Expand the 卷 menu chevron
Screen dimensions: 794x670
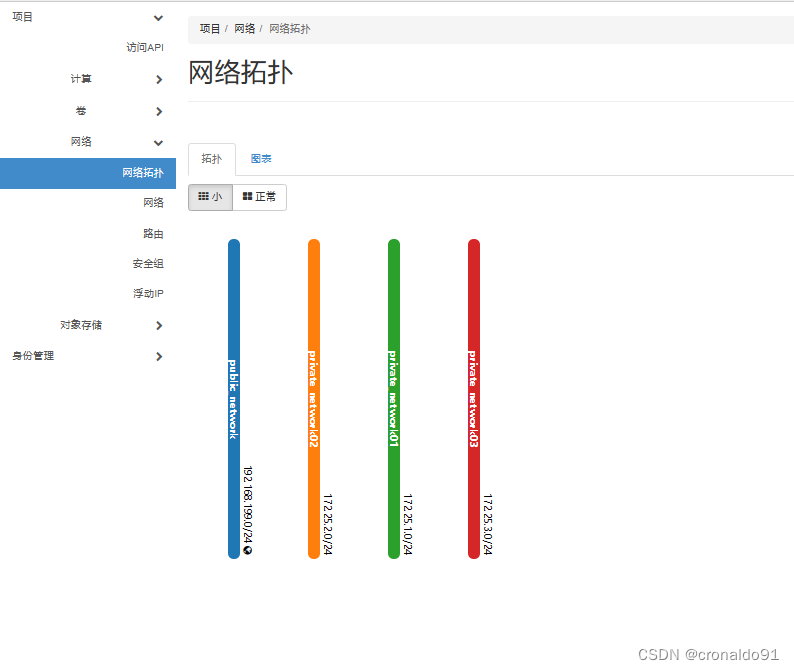(159, 111)
